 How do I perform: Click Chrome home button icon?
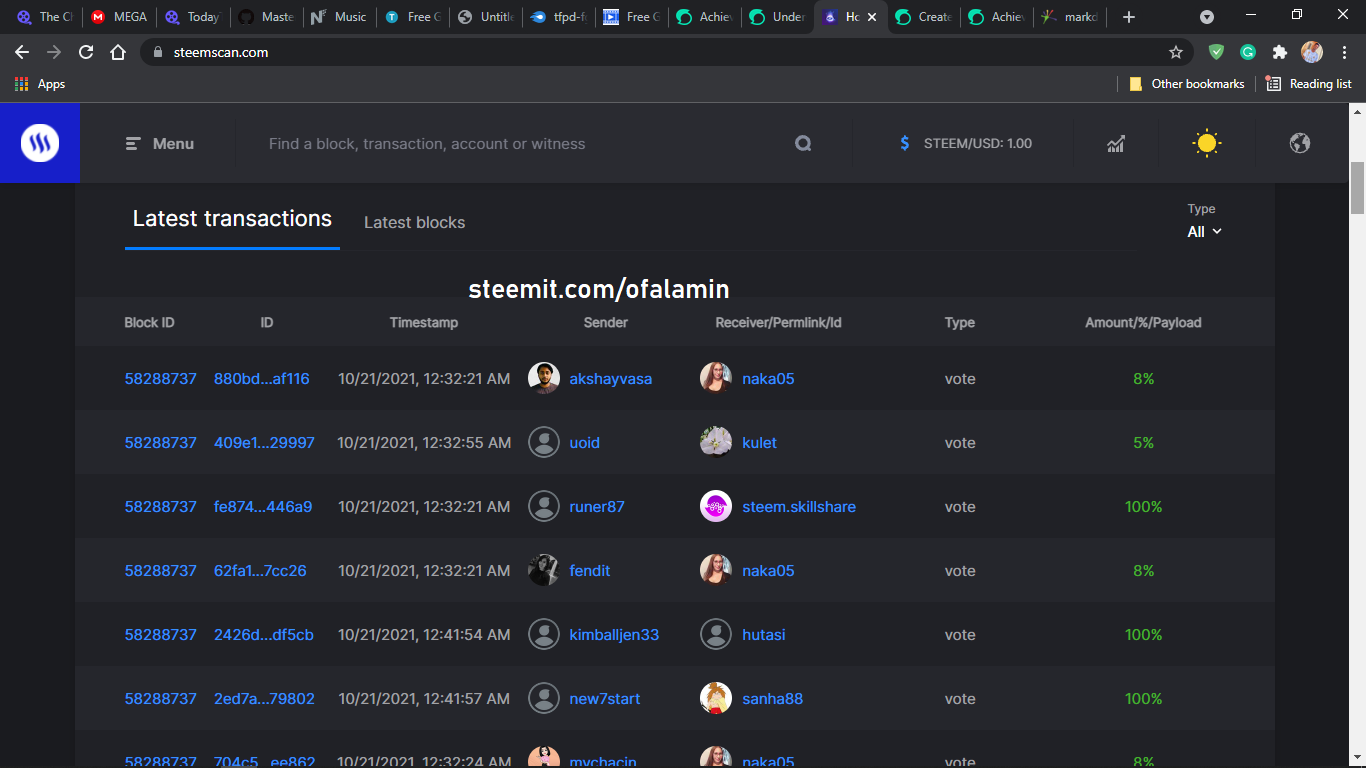click(x=118, y=52)
